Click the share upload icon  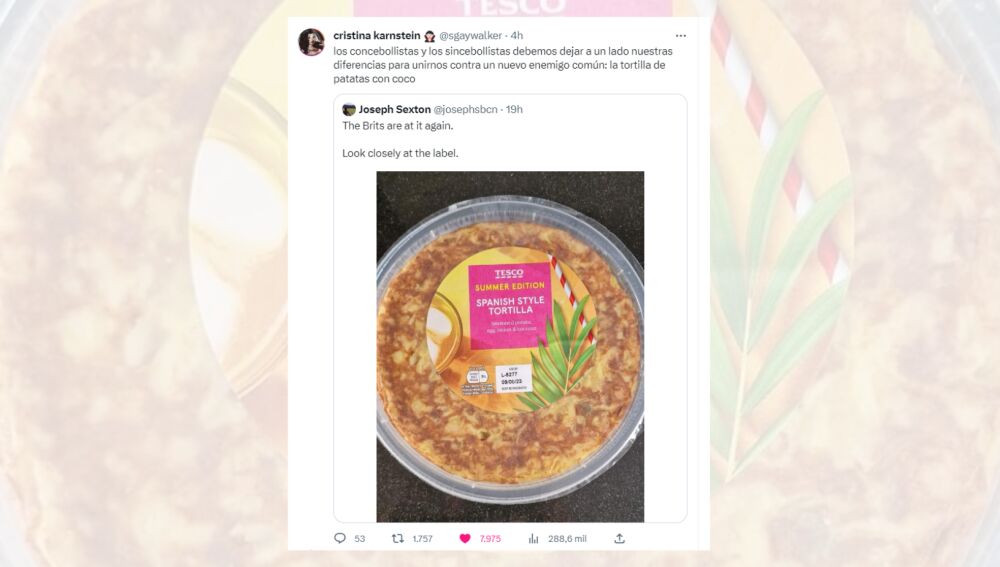(x=619, y=538)
